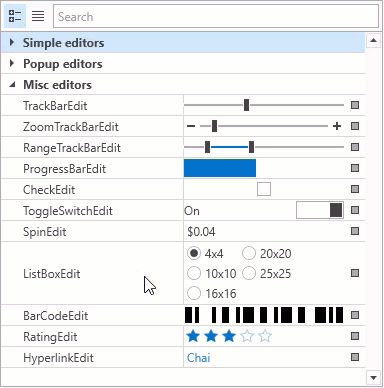384x388 pixels.
Task: Select the RangeTrackBarEdit row label
Action: [x=72, y=148]
